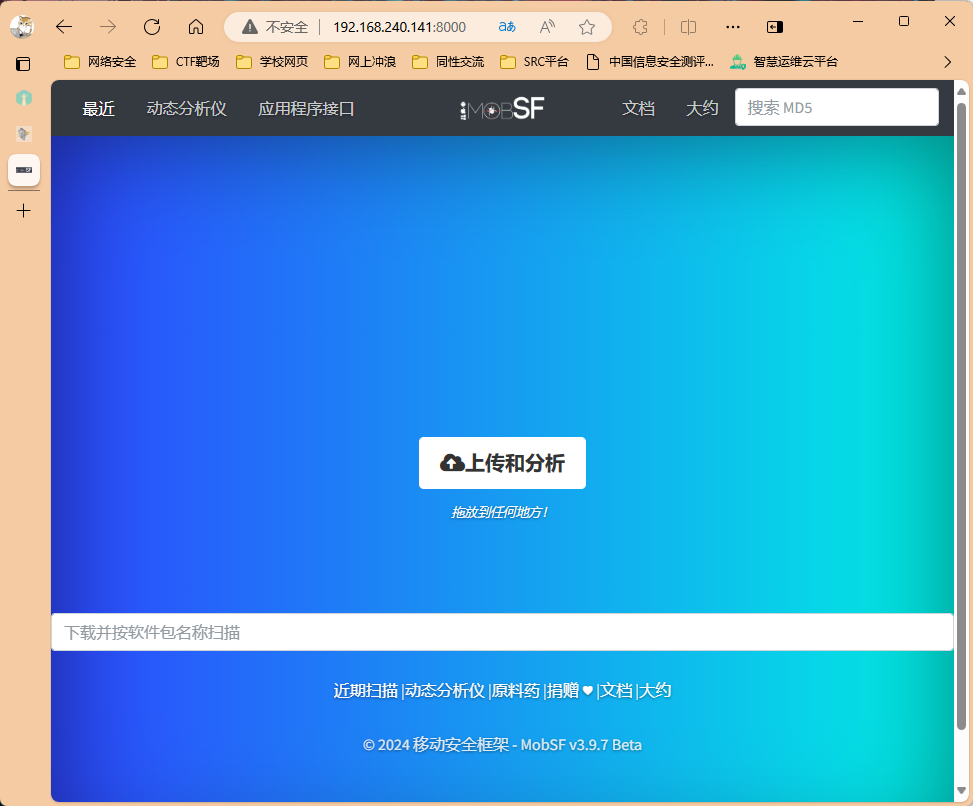The image size is (973, 806).
Task: Focus the 搜索 MD5 search field
Action: tap(836, 107)
